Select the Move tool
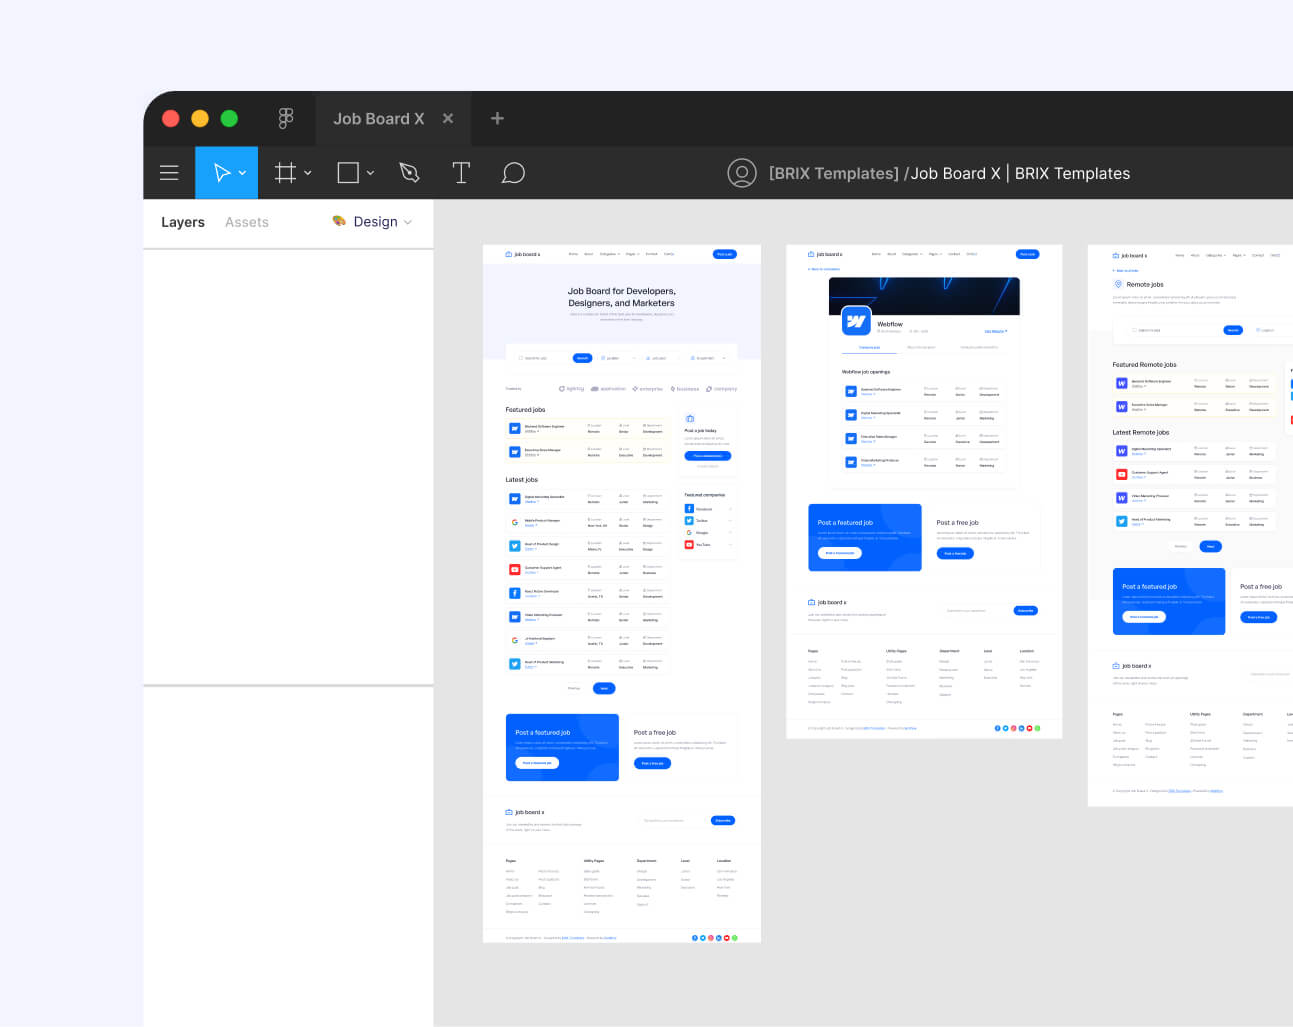This screenshot has width=1293, height=1027. [x=220, y=172]
